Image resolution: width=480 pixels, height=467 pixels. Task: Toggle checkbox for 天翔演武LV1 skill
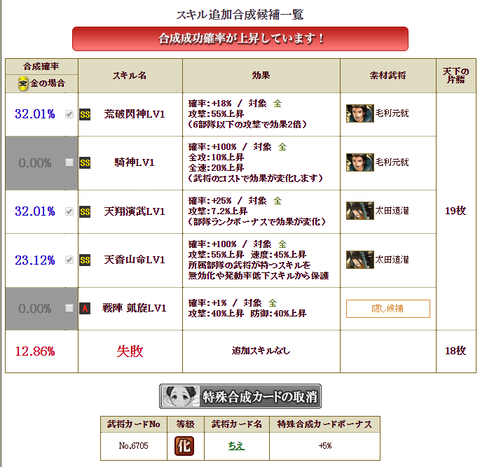pos(69,211)
